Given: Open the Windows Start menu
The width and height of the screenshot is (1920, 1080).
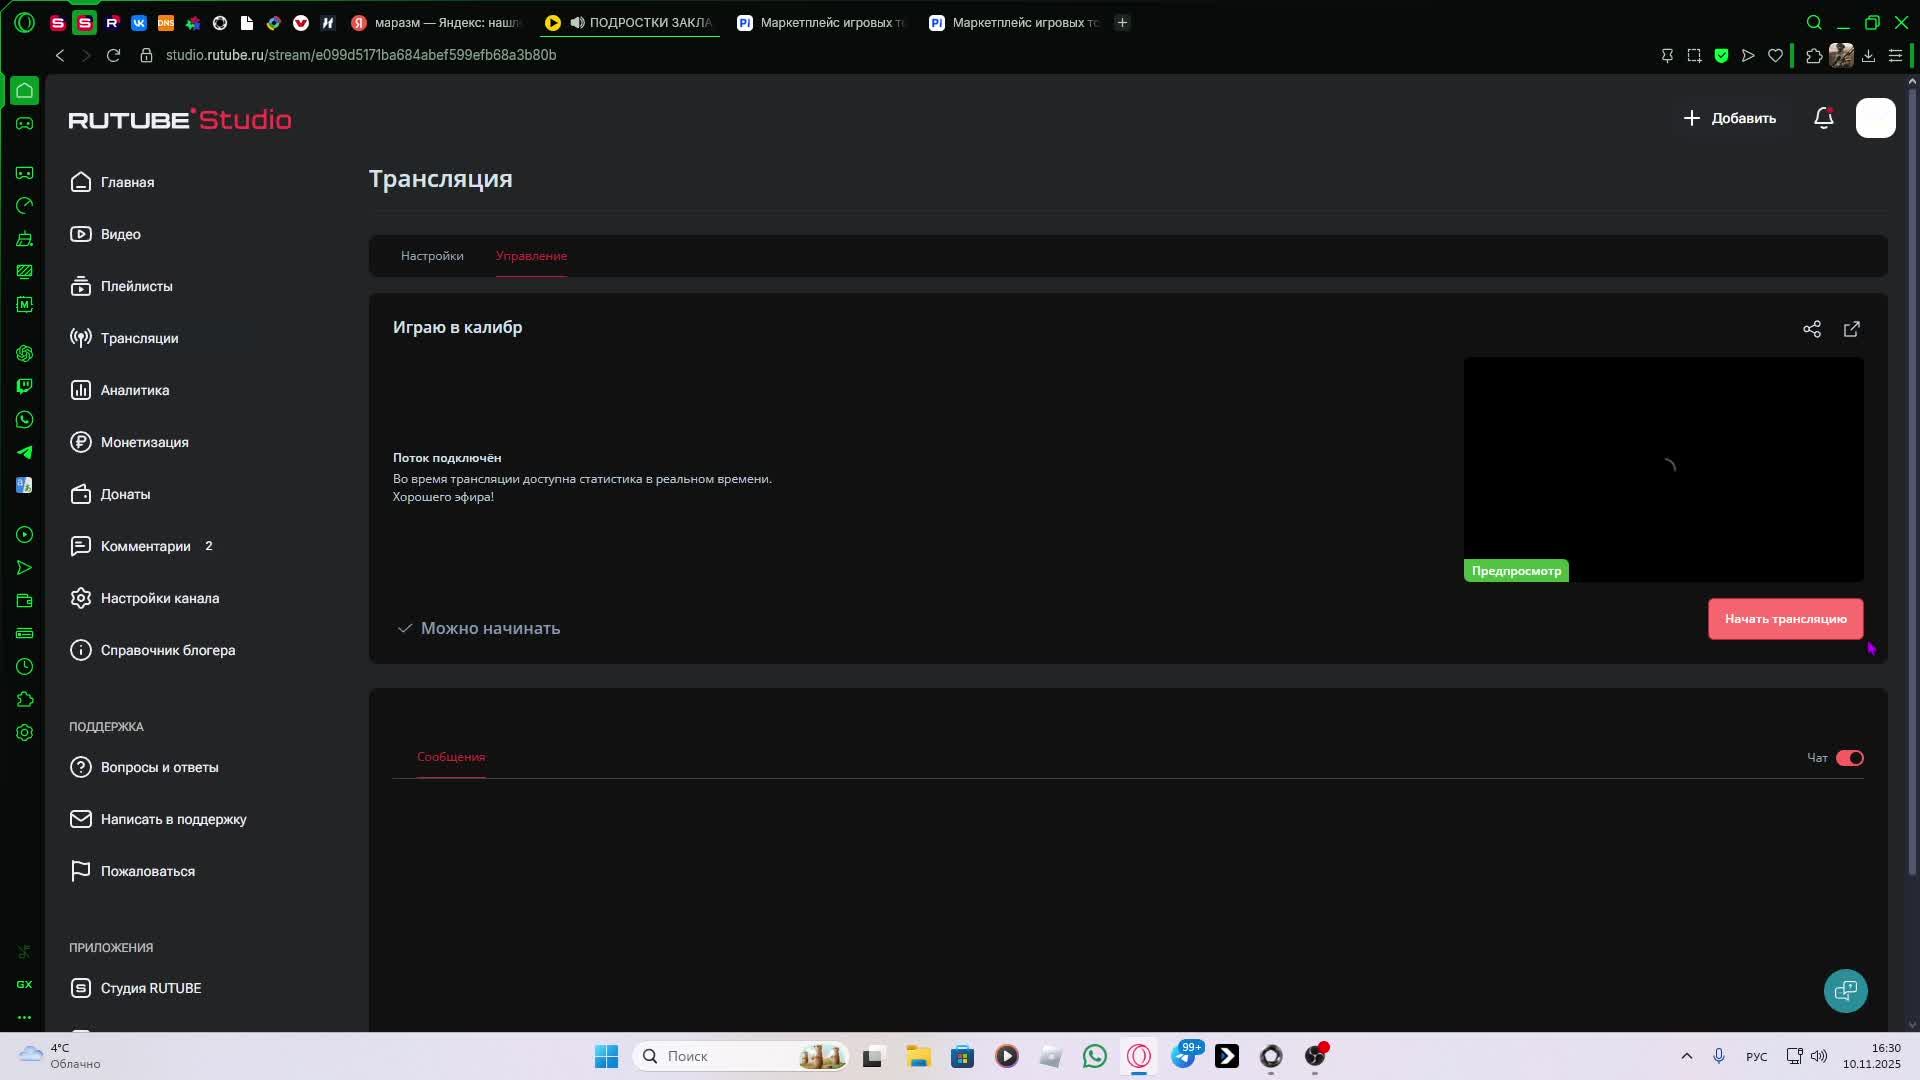Looking at the screenshot, I should tap(606, 1056).
